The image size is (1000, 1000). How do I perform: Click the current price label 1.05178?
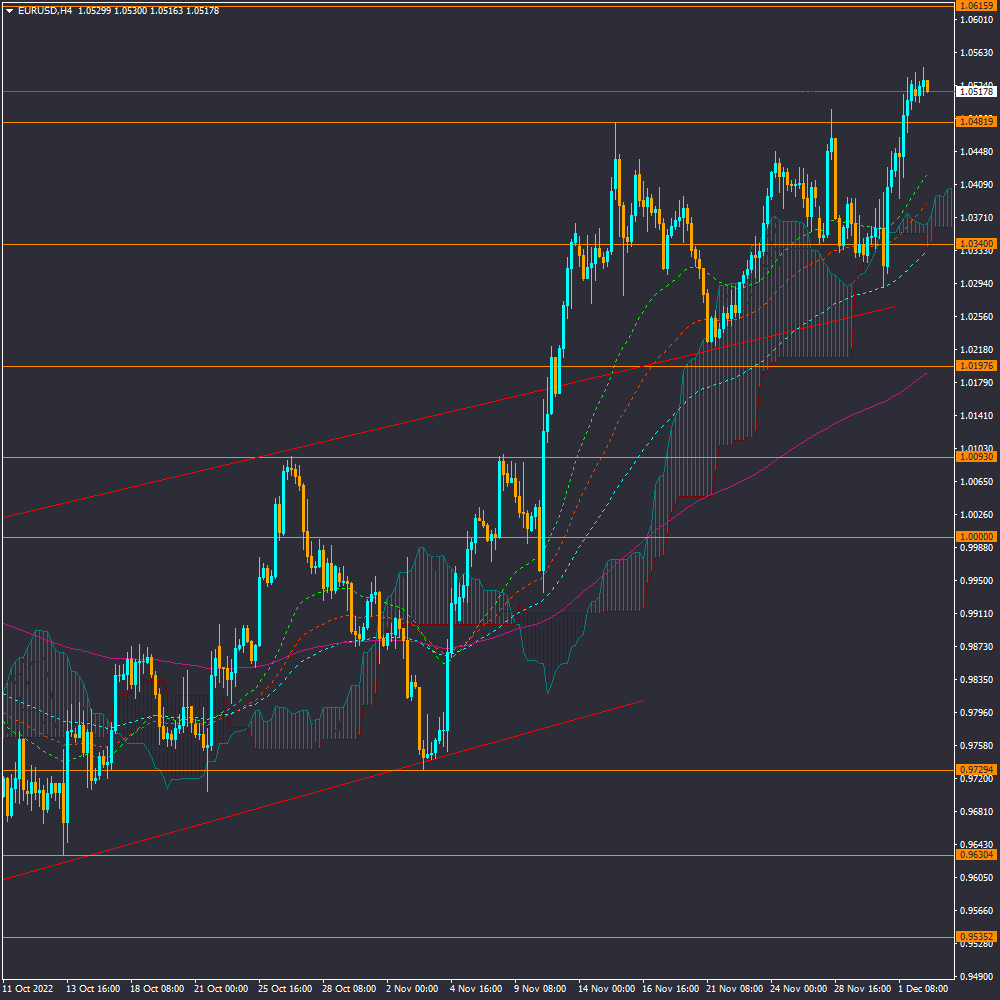975,92
